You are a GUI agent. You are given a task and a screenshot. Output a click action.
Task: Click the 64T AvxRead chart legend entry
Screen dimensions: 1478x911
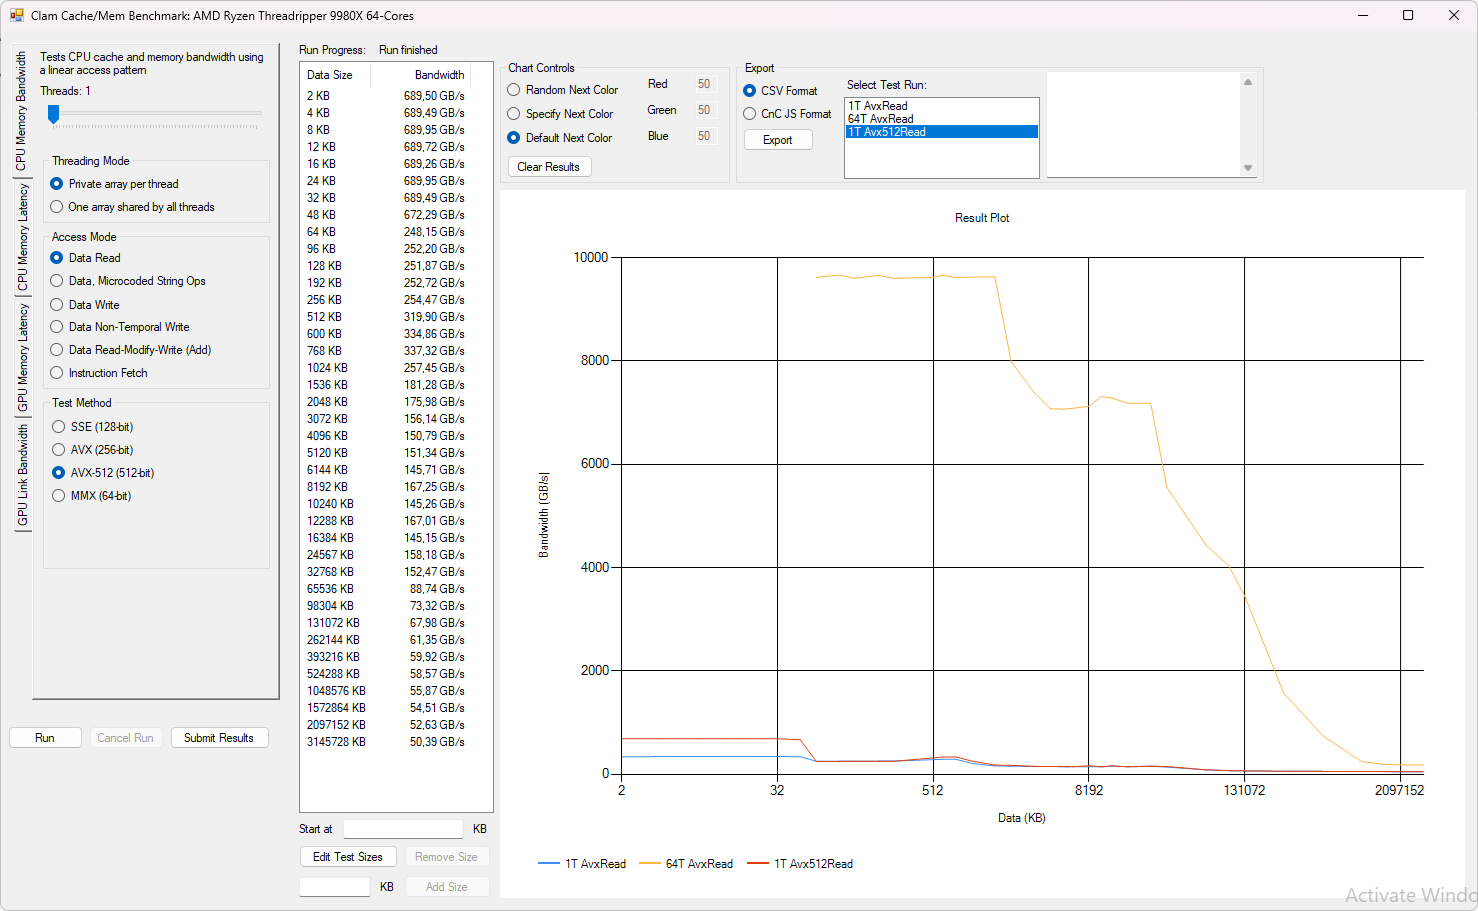pos(686,864)
